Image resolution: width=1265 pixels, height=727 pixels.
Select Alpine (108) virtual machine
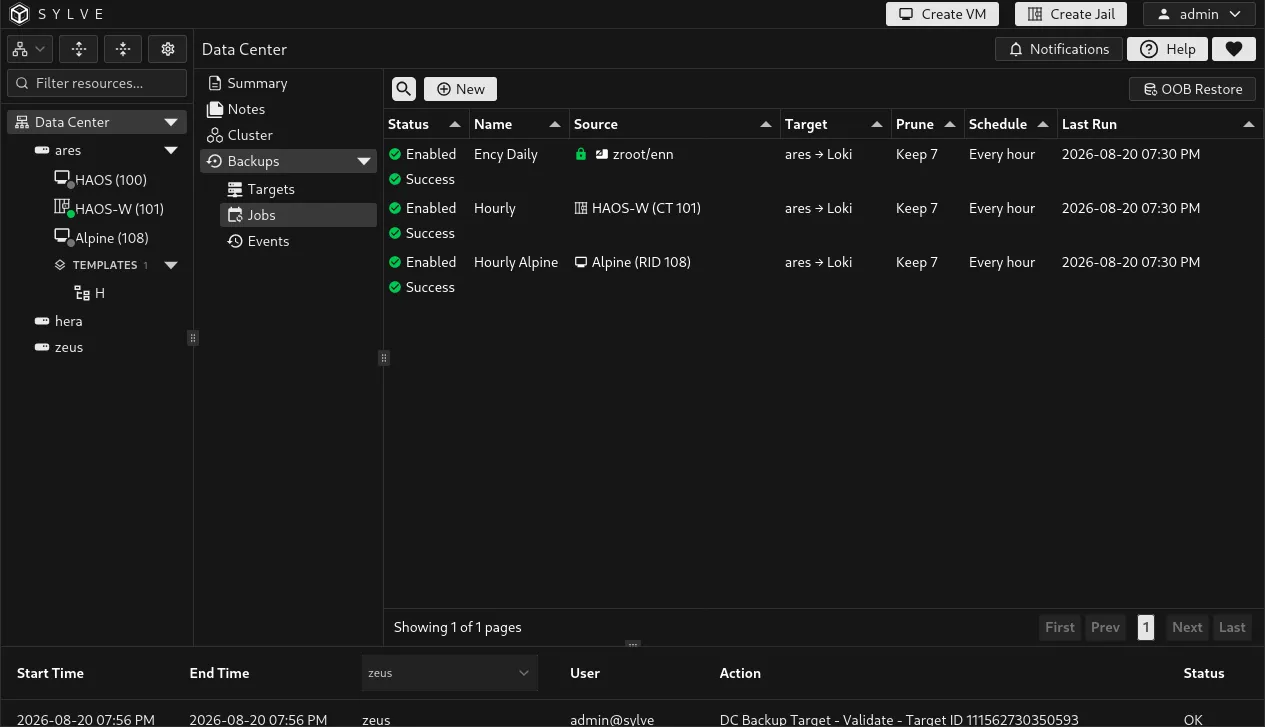point(102,238)
